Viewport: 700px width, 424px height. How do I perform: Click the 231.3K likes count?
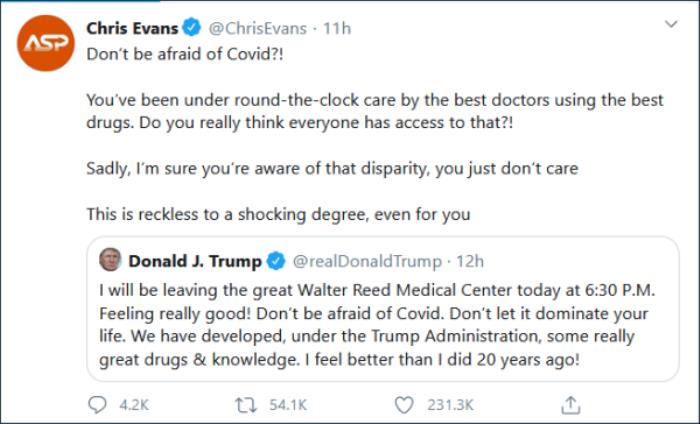point(452,405)
